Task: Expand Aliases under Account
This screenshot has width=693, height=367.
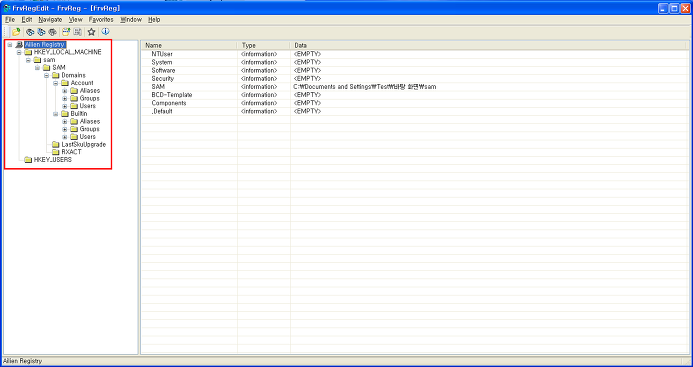Action: pos(65,91)
